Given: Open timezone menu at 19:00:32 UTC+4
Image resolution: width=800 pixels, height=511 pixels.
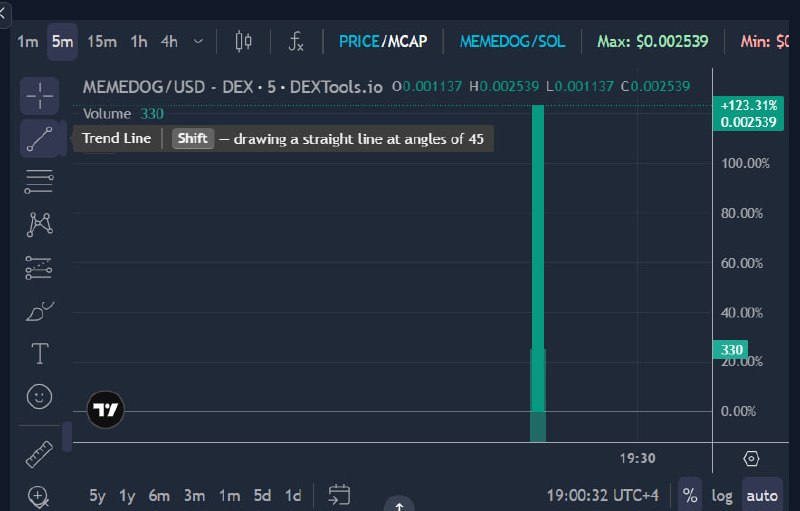Looking at the screenshot, I should coord(603,495).
